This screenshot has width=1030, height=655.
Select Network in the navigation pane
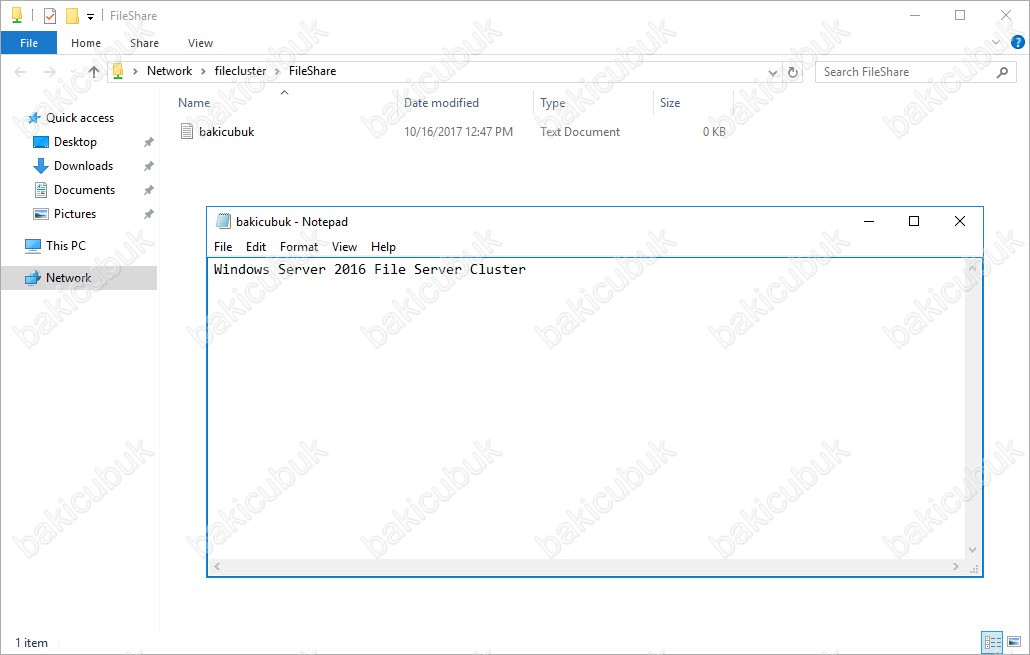click(x=68, y=278)
